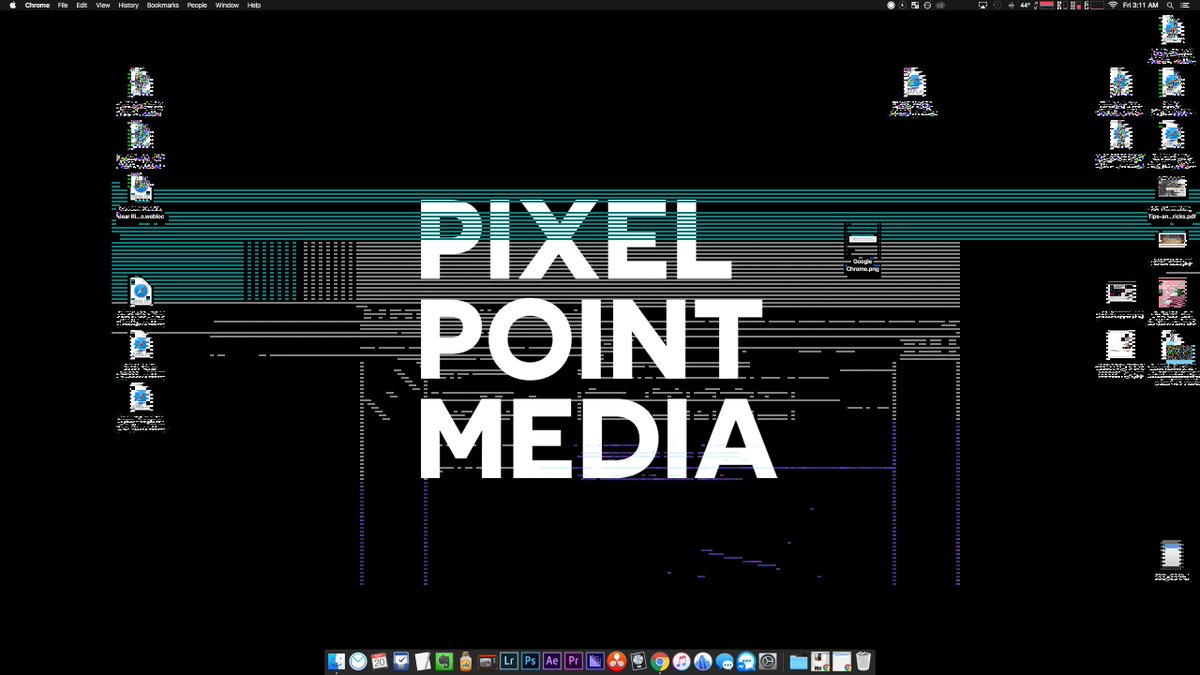This screenshot has width=1200, height=675.
Task: Open DaVinci Resolve from the dock
Action: (616, 661)
